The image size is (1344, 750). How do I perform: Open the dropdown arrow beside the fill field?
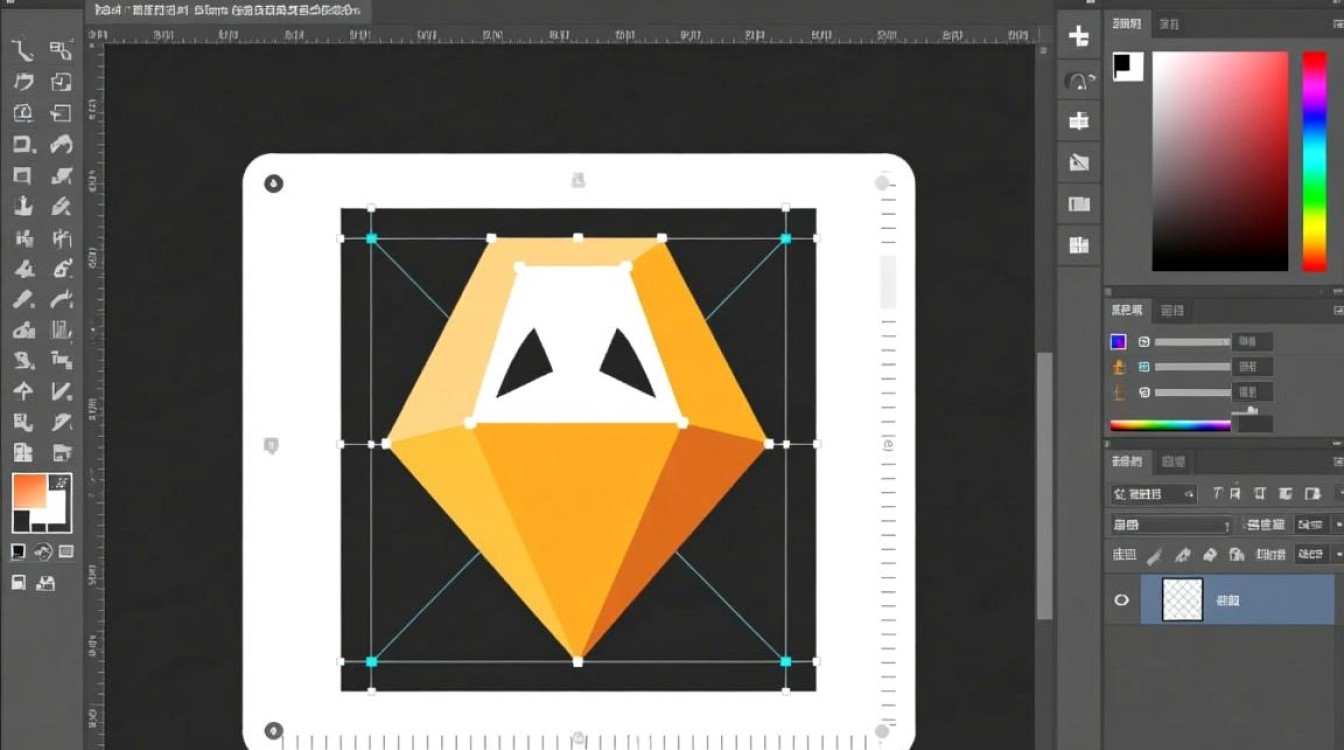[1338, 554]
